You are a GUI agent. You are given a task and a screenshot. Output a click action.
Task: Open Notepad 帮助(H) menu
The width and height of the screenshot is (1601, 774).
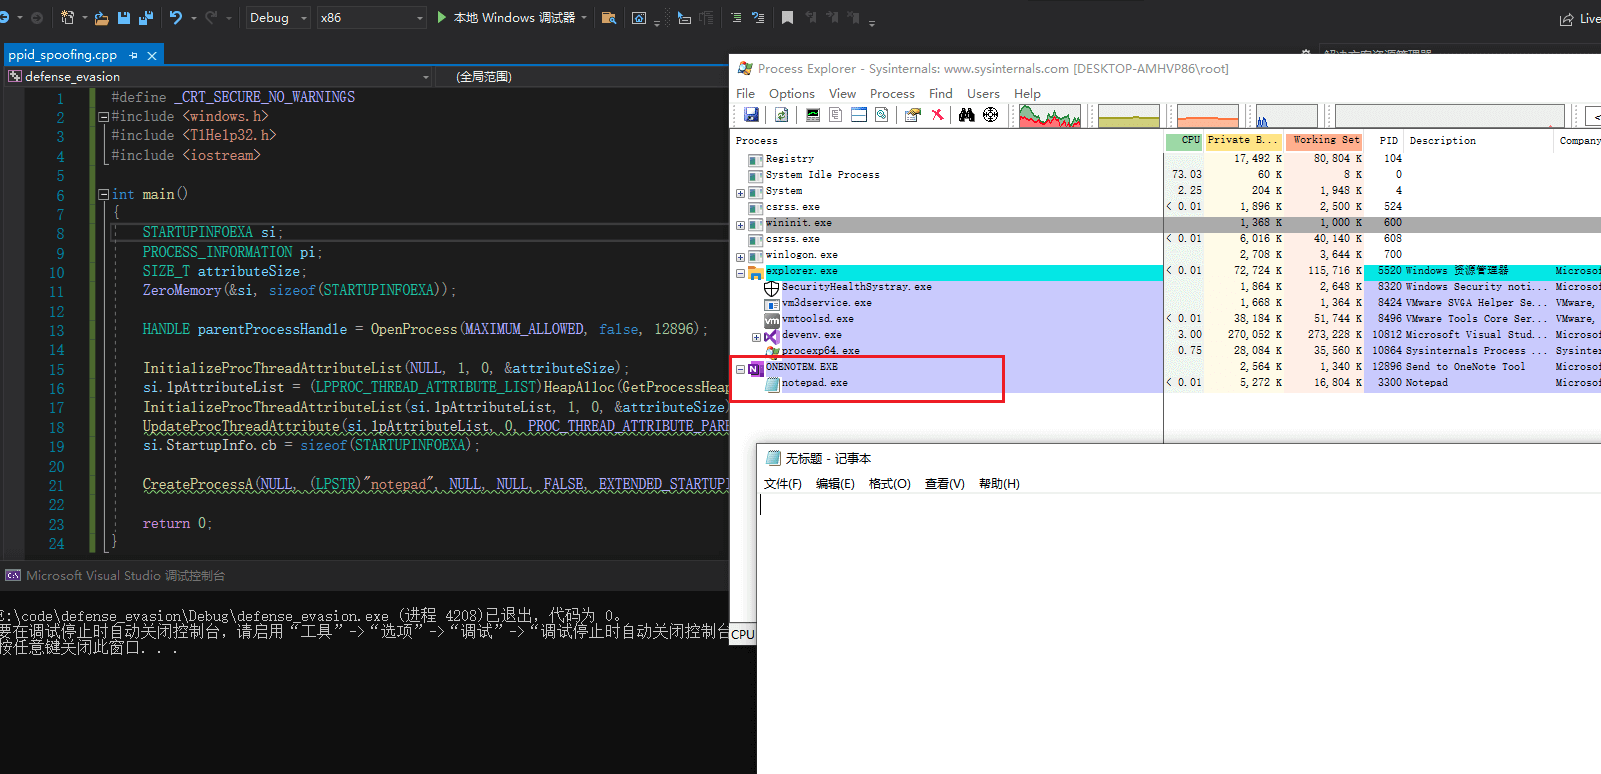(999, 484)
